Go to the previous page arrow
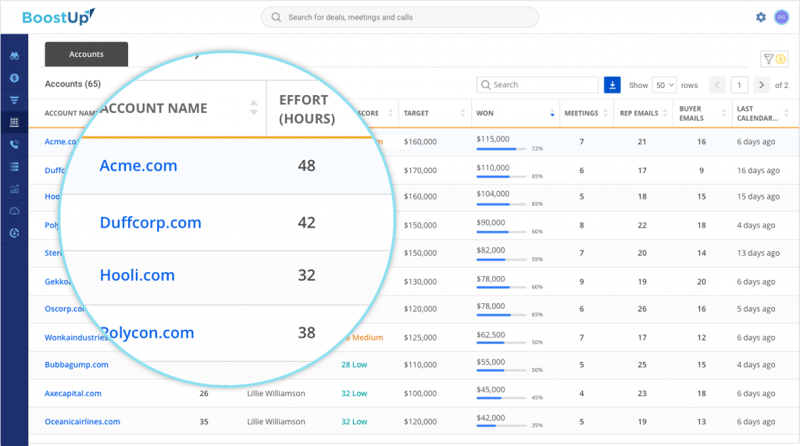 [717, 85]
